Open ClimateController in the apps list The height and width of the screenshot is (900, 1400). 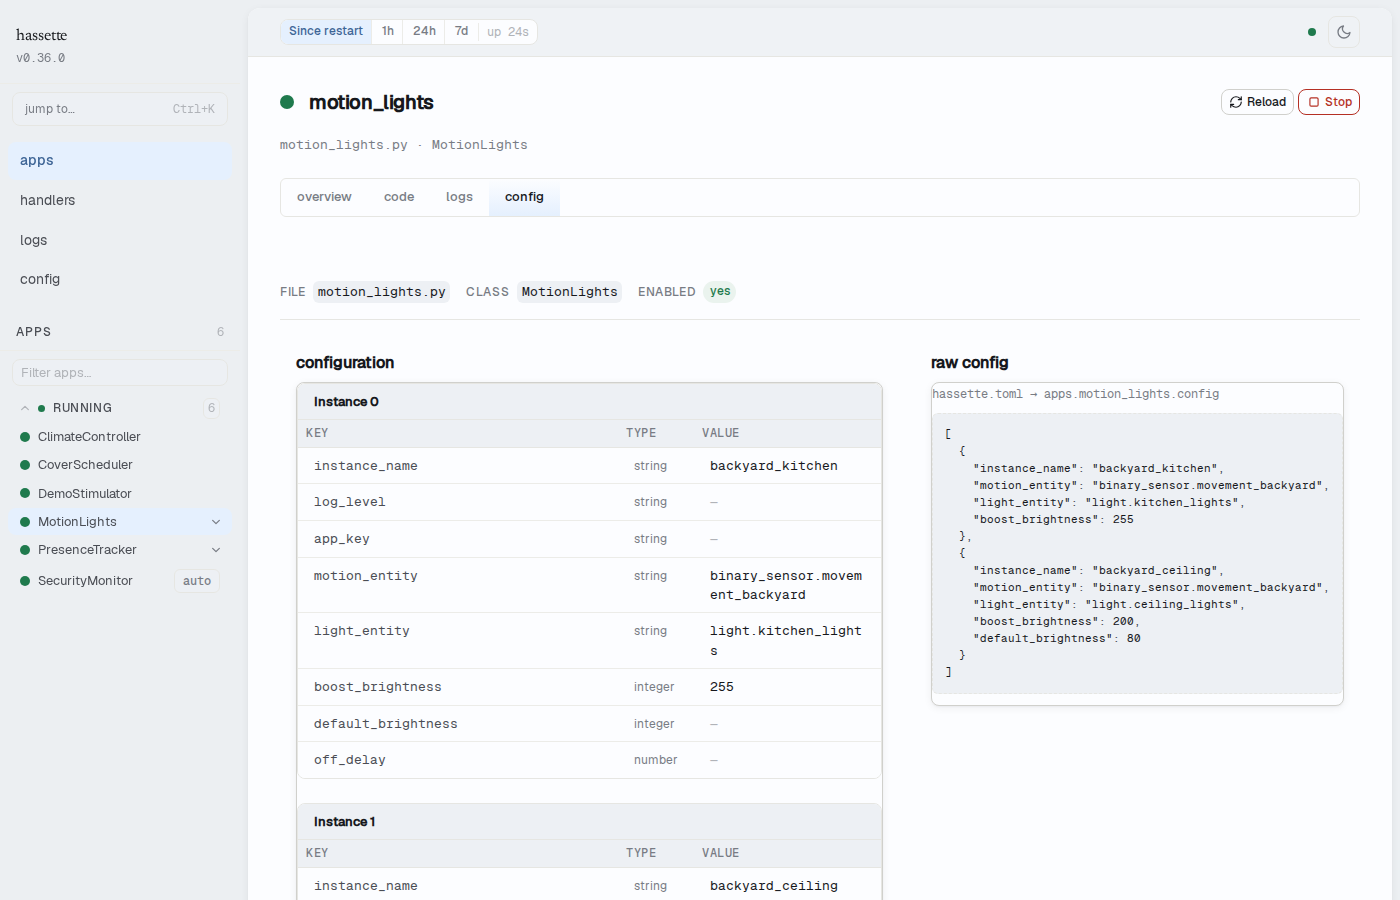(89, 437)
